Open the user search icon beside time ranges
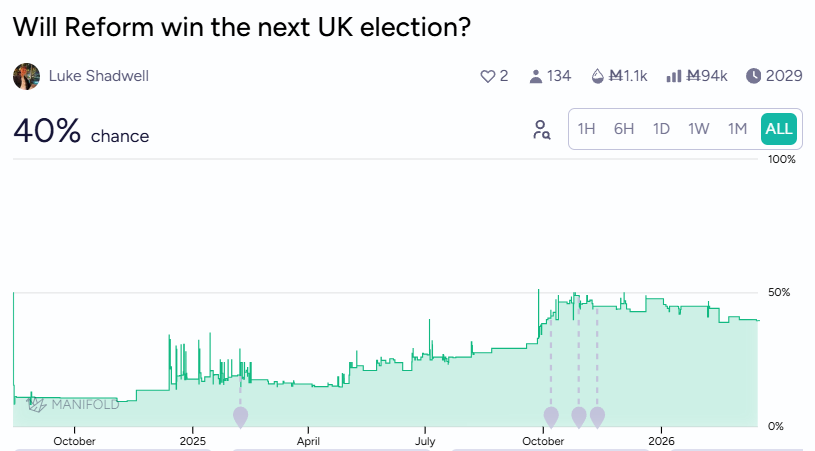The image size is (815, 451). (x=542, y=129)
